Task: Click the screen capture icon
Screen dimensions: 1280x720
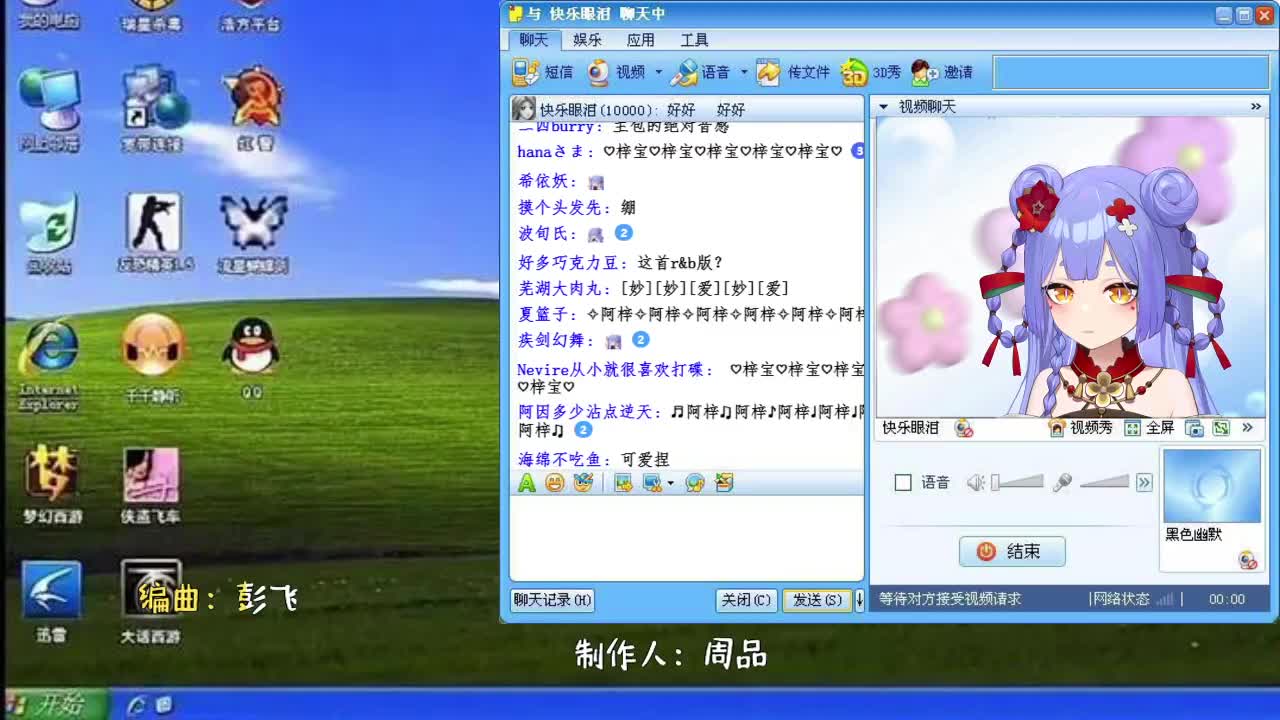Action: click(652, 483)
